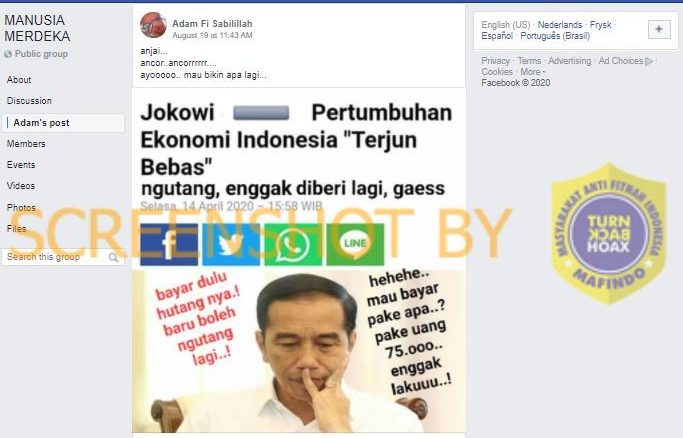
Task: Select Members in the group sidebar
Action: click(26, 144)
